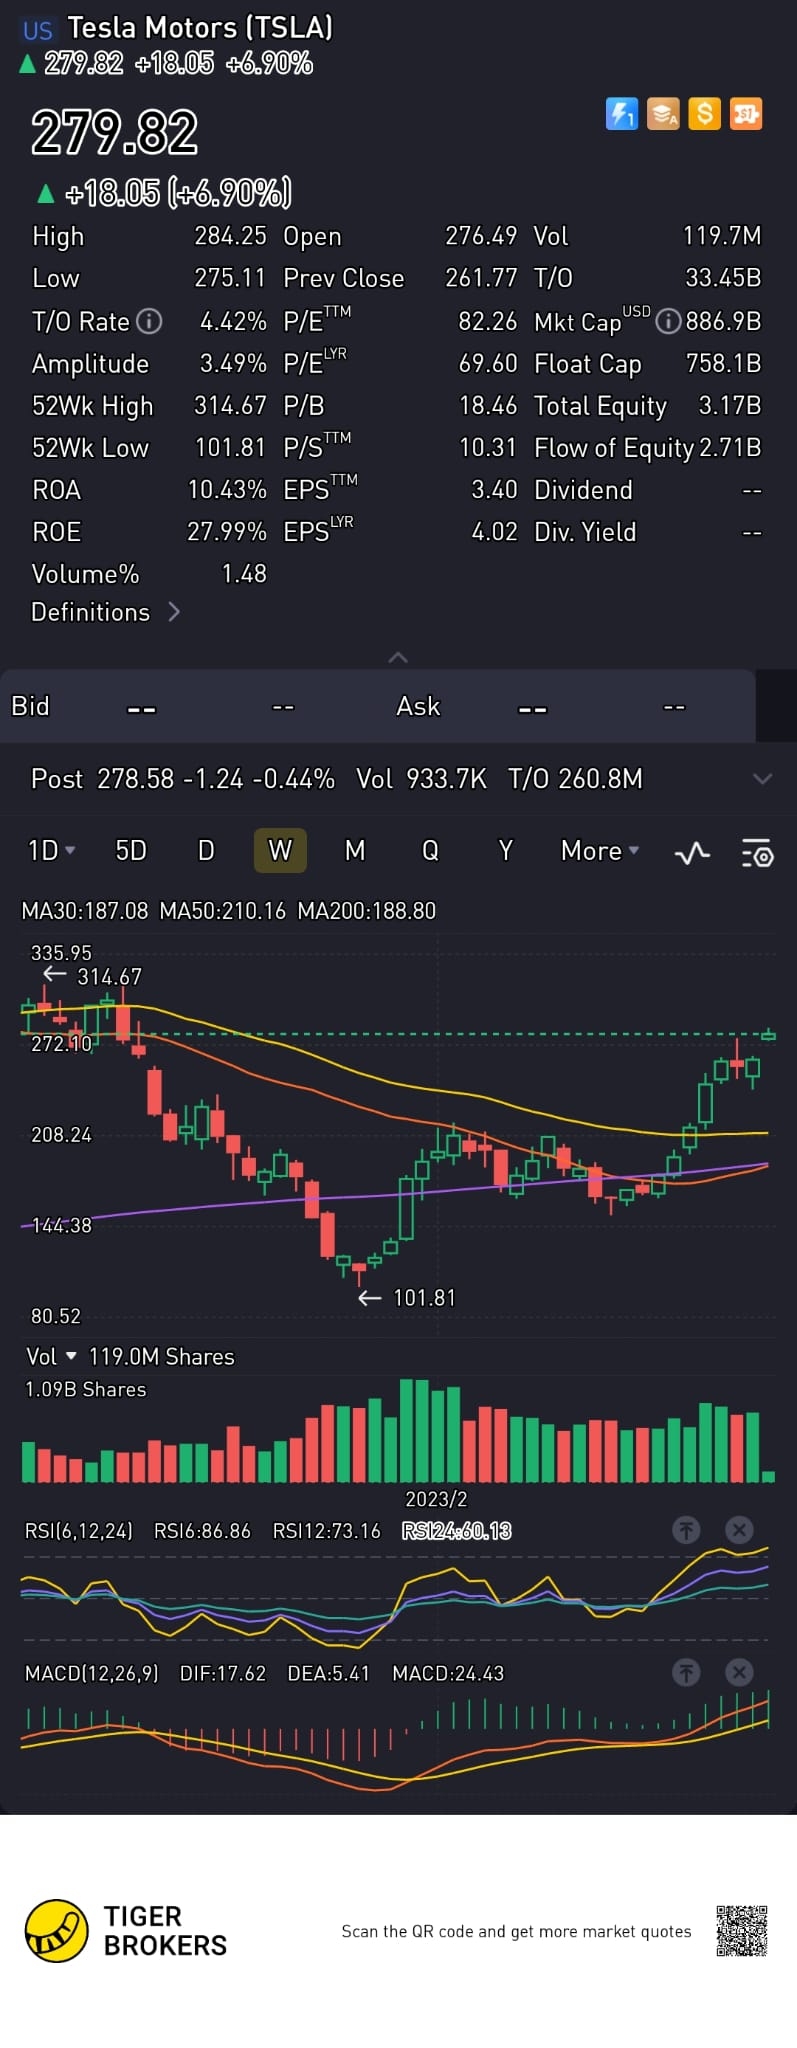The image size is (797, 2048).
Task: Tap the 119.0M Shares volume label
Action: 161,1357
